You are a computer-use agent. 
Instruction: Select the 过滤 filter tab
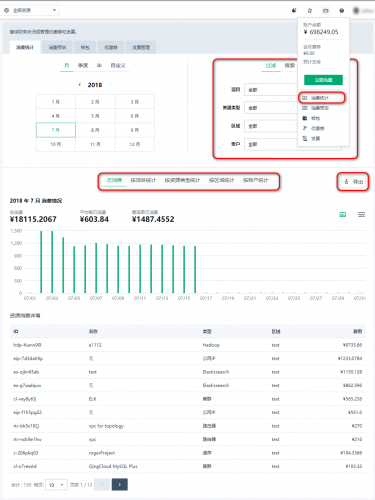[x=271, y=65]
